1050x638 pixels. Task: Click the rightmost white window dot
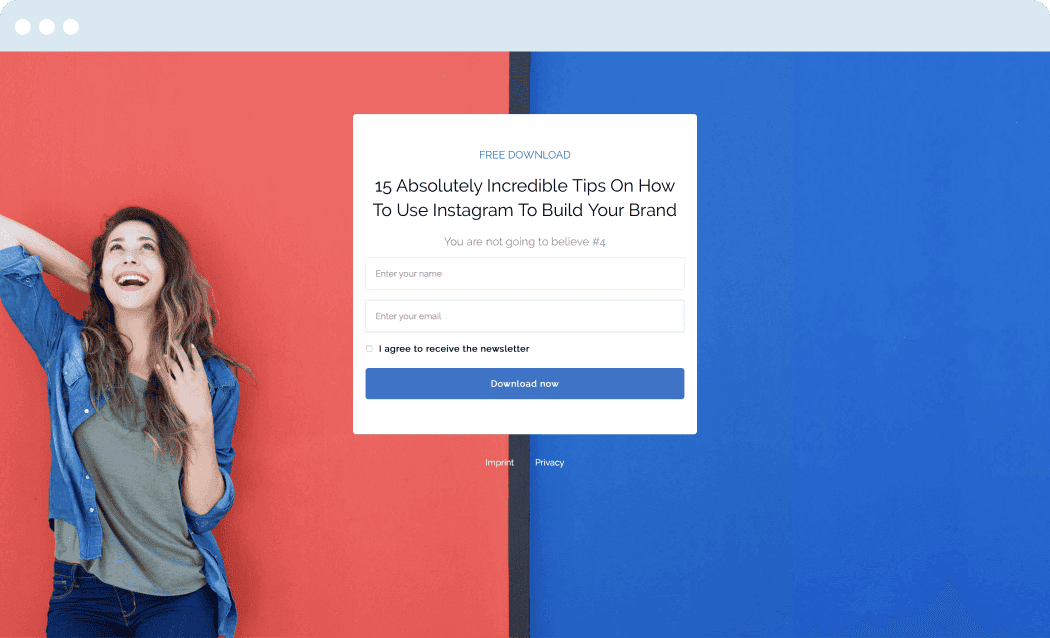(x=71, y=27)
